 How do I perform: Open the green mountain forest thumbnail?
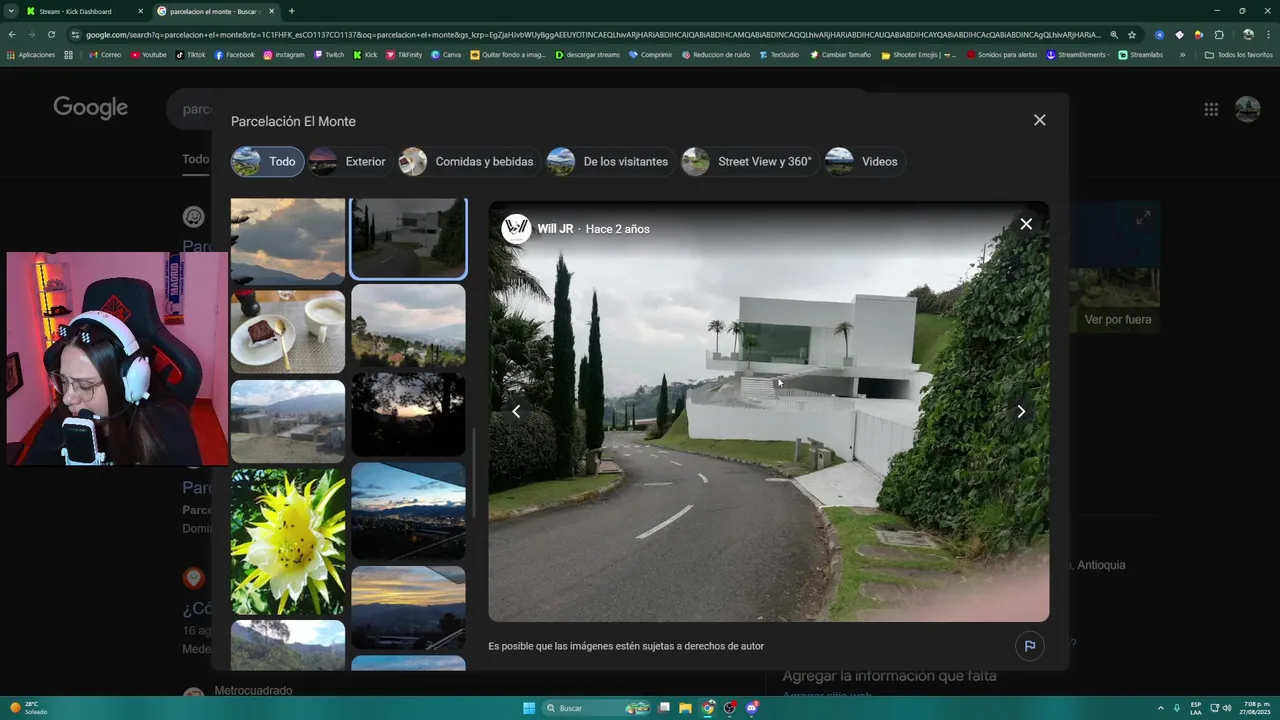tap(288, 645)
